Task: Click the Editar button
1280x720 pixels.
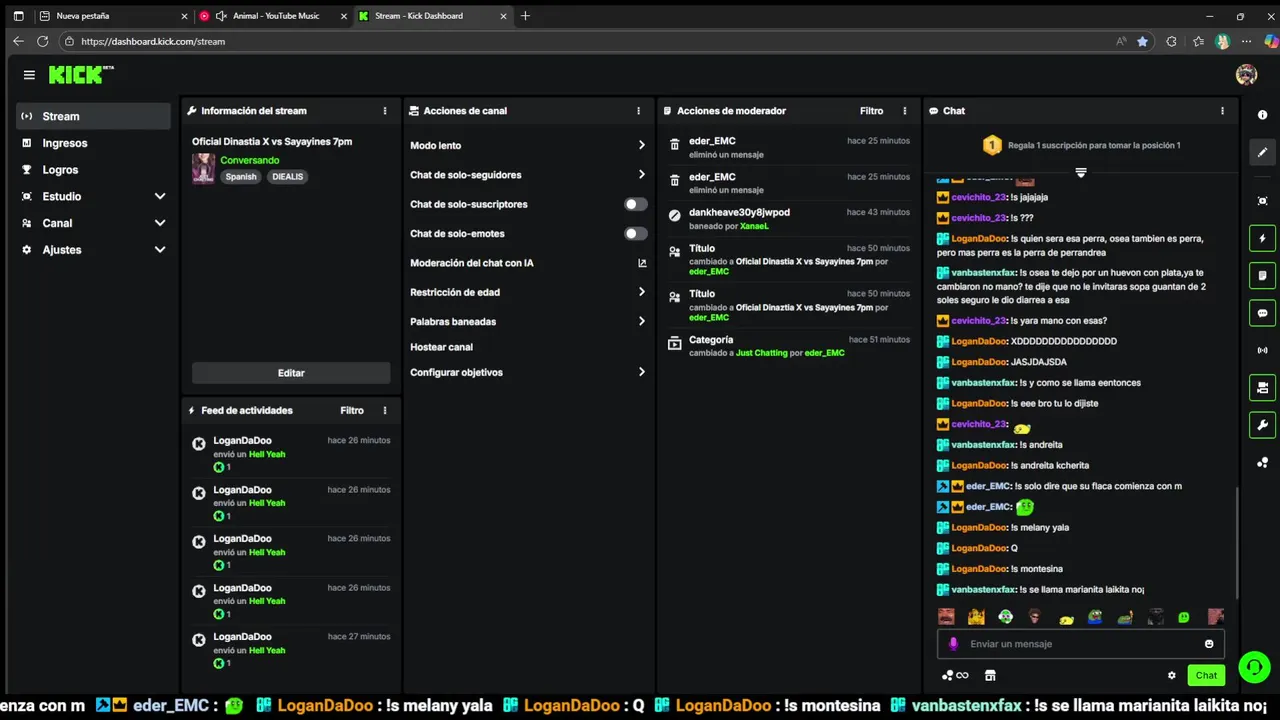Action: 291,373
